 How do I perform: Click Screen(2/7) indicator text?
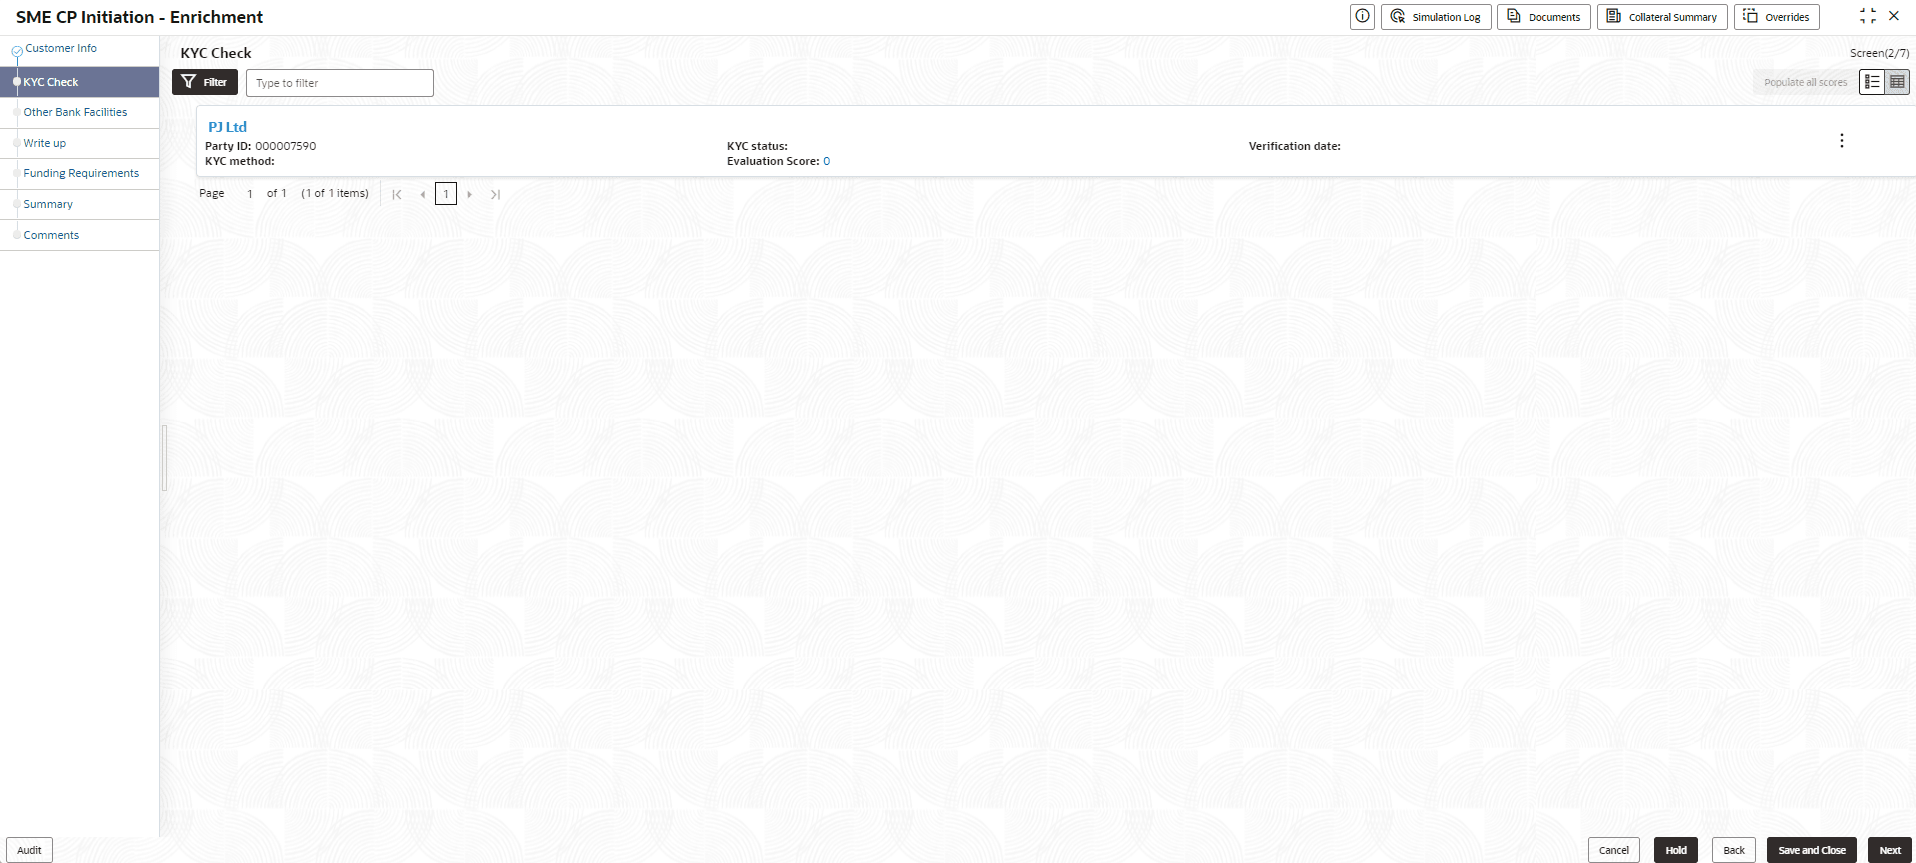tap(1879, 53)
